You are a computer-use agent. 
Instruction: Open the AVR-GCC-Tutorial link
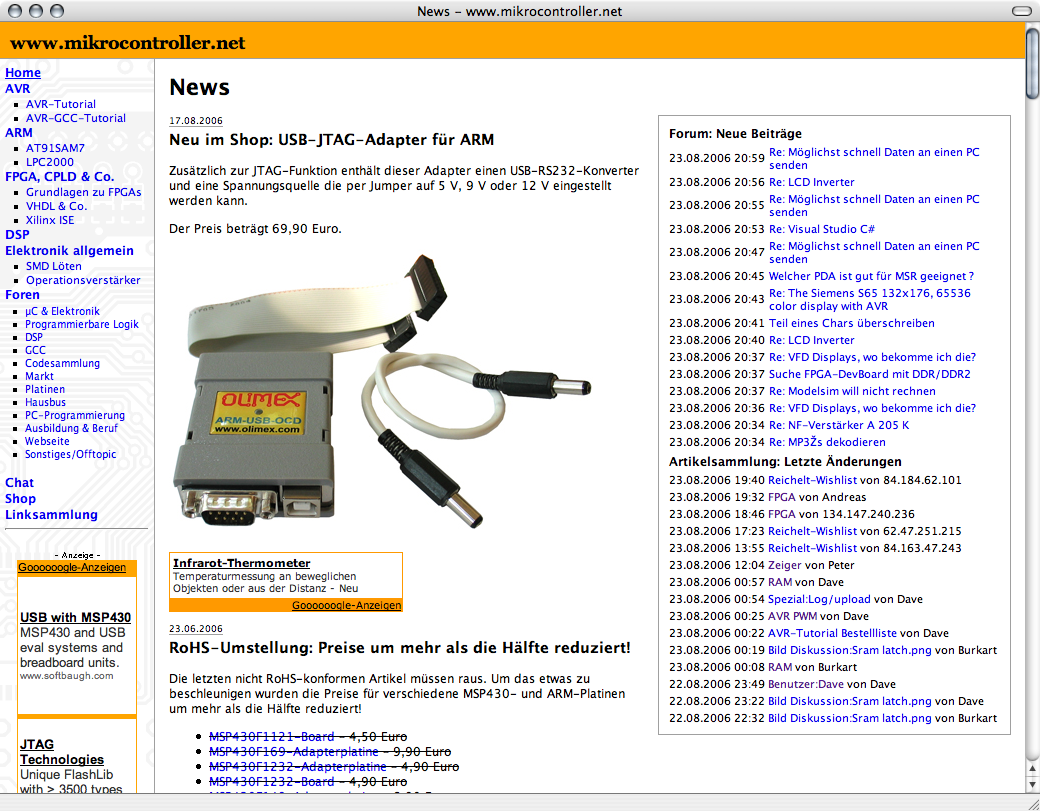pyautogui.click(x=76, y=118)
